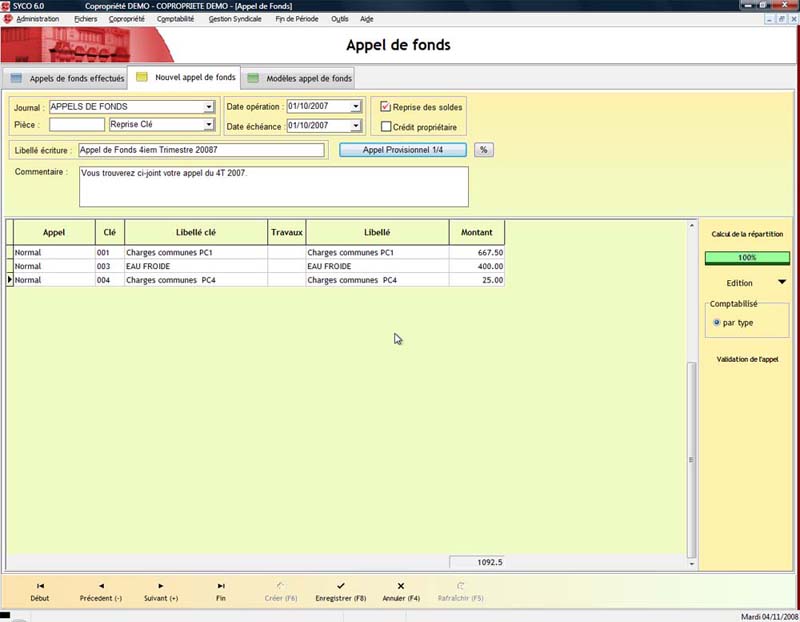This screenshot has height=622, width=800.
Task: Enable the Crédit propriétaire checkbox
Action: pyautogui.click(x=386, y=127)
